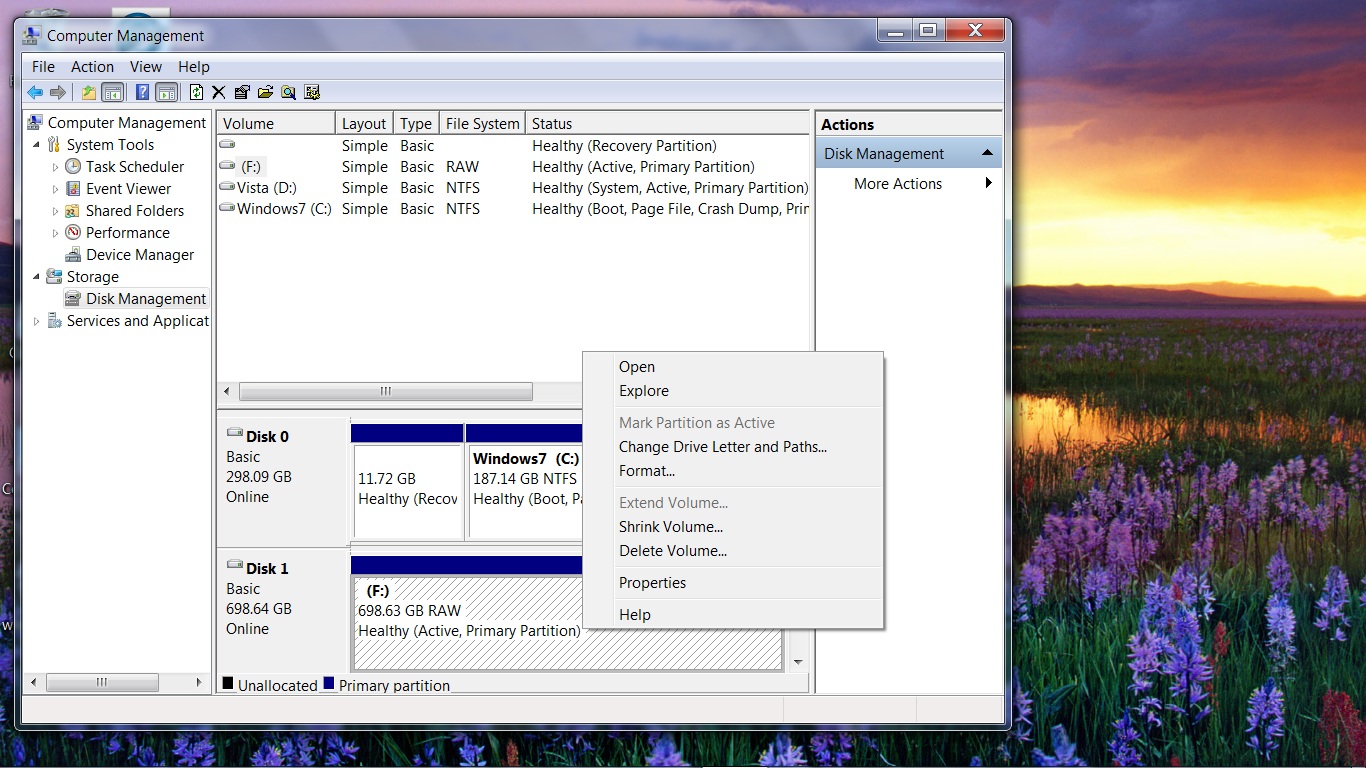Click the blue Help question mark icon
Image resolution: width=1366 pixels, height=768 pixels.
click(x=142, y=93)
